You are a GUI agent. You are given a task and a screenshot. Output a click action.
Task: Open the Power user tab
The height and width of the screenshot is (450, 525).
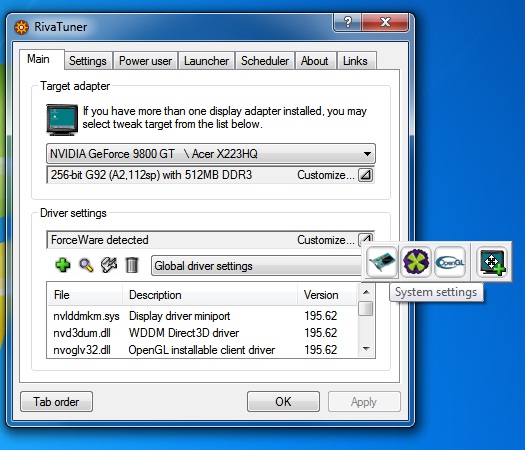coord(145,61)
